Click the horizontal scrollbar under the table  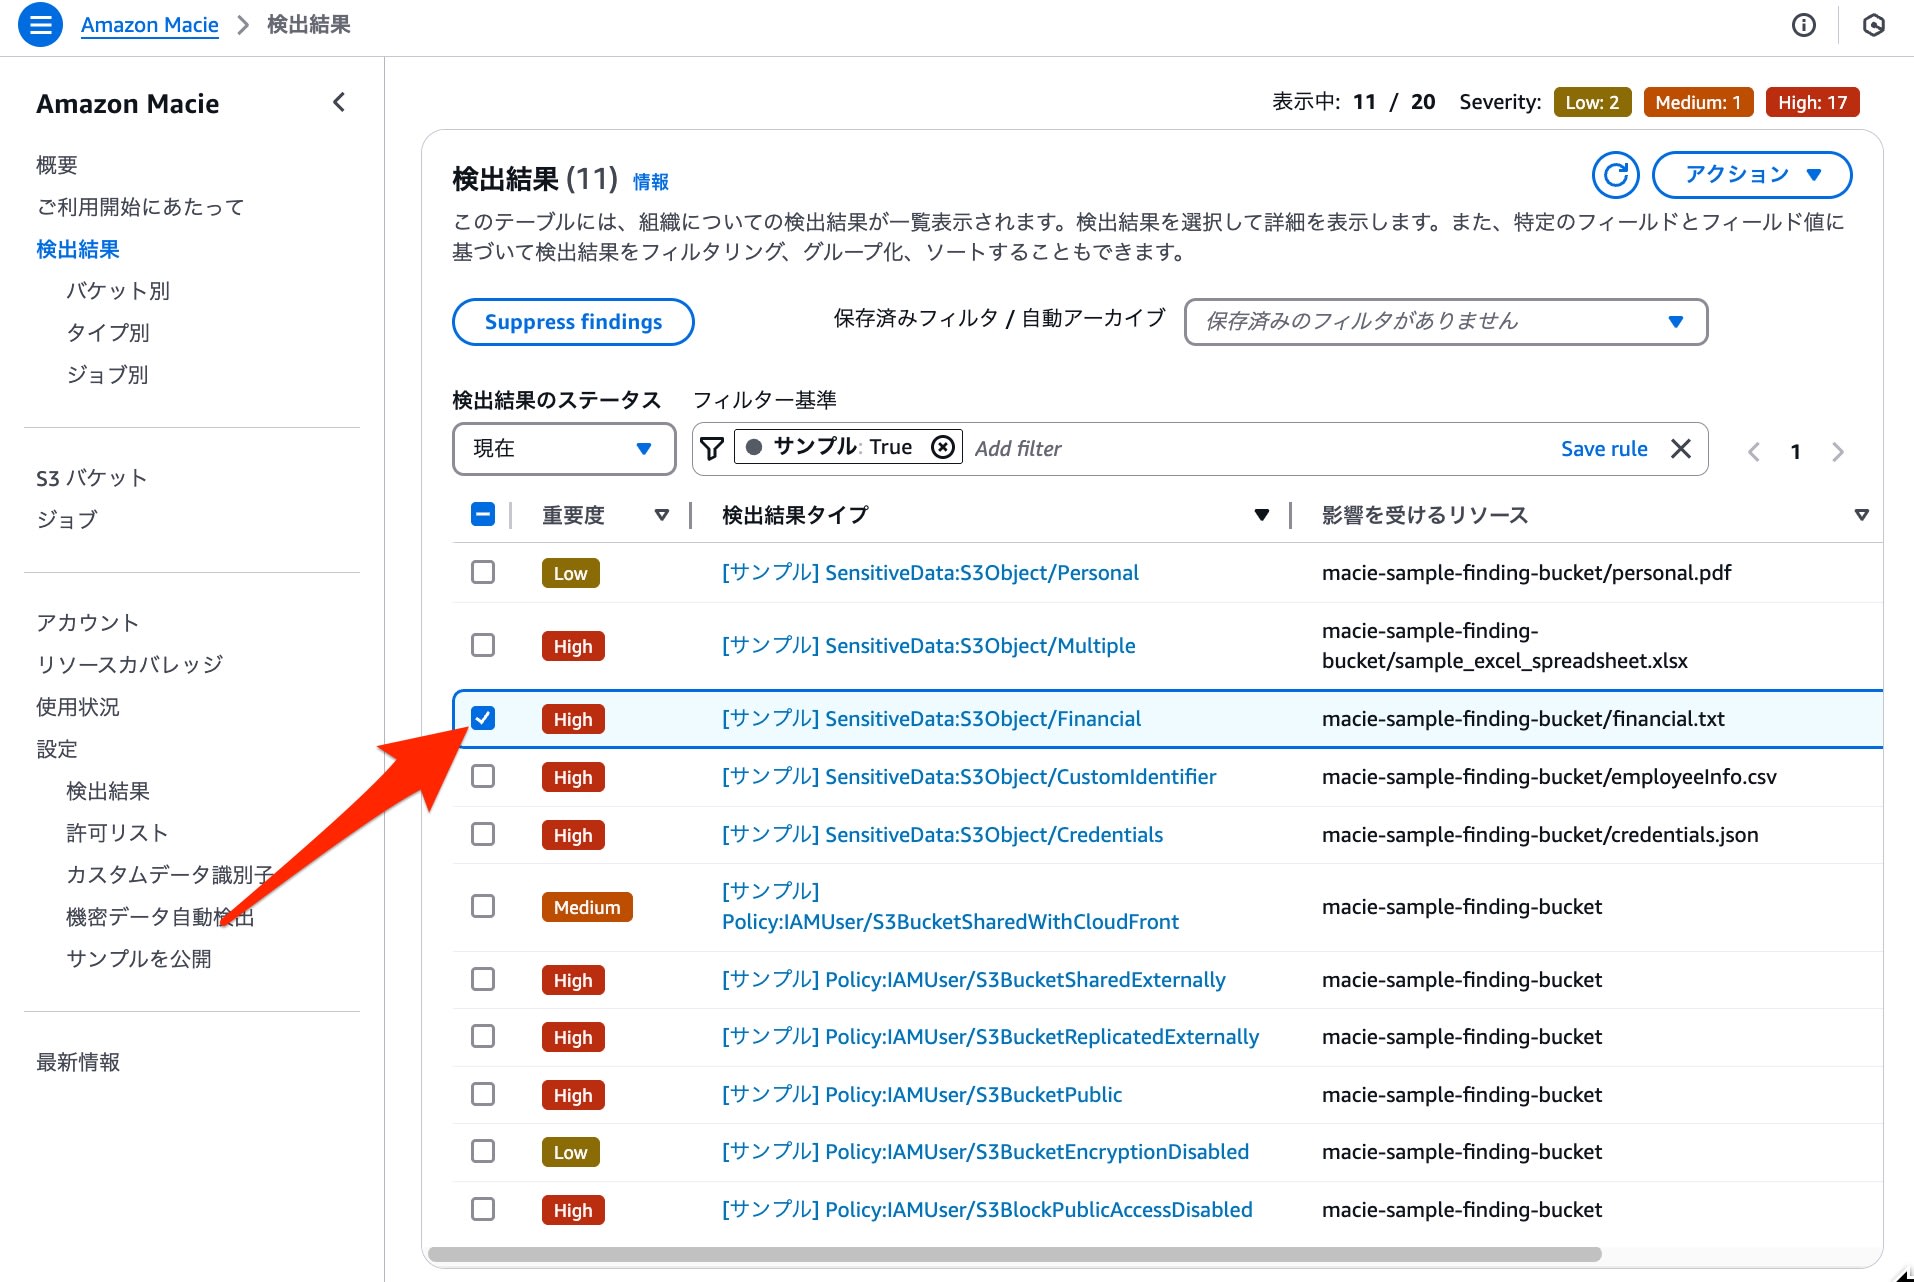coord(1014,1254)
